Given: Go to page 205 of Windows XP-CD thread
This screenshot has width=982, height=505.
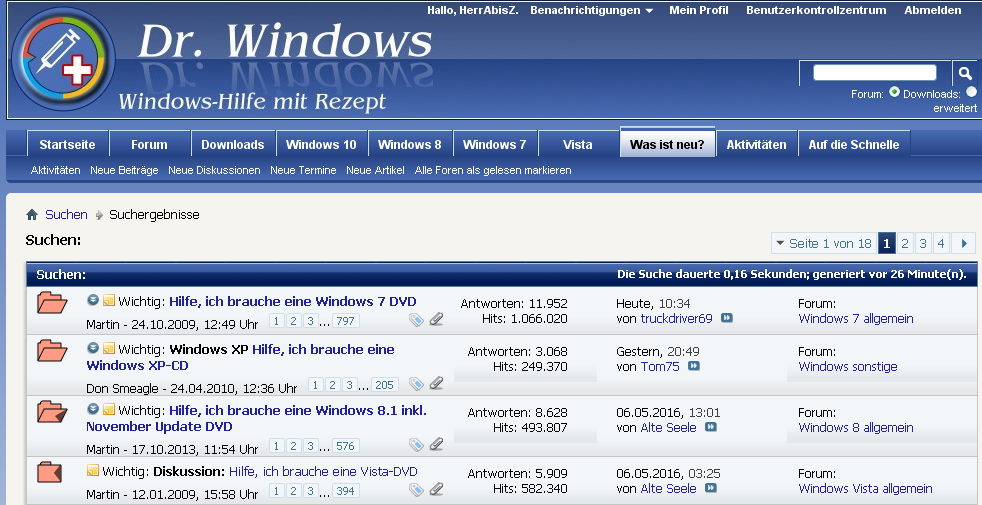Looking at the screenshot, I should pos(384,385).
